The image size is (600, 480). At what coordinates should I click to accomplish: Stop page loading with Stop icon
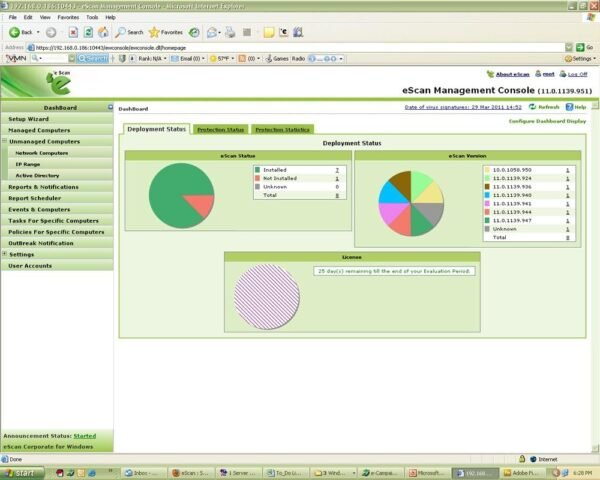click(x=73, y=33)
